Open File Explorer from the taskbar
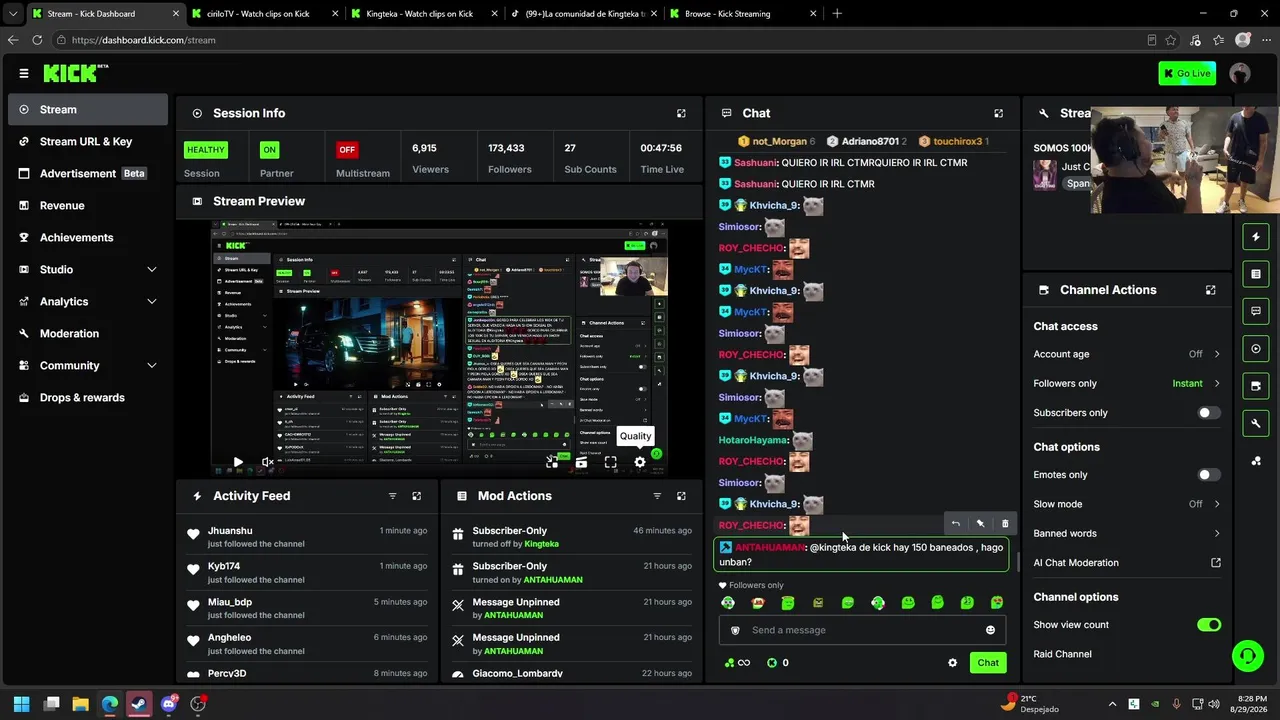The width and height of the screenshot is (1280, 720). (81, 704)
